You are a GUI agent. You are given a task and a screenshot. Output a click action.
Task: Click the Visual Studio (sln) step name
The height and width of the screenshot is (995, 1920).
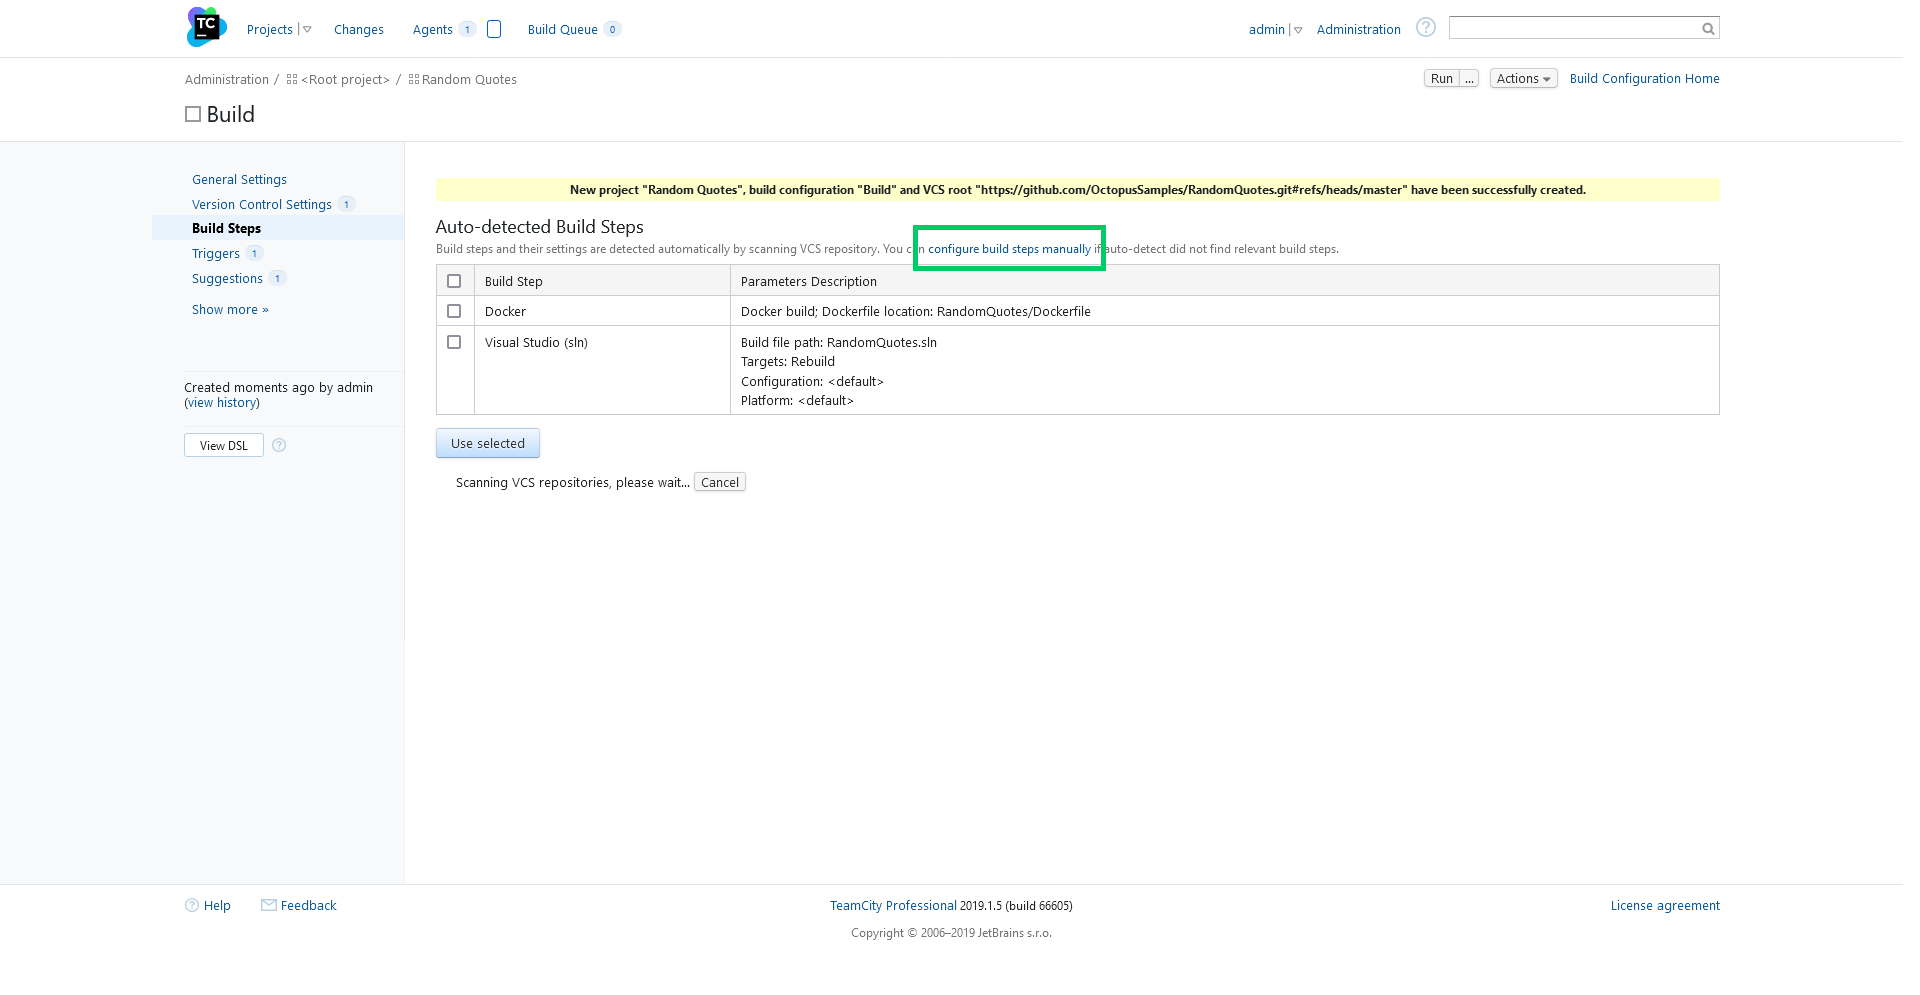536,343
